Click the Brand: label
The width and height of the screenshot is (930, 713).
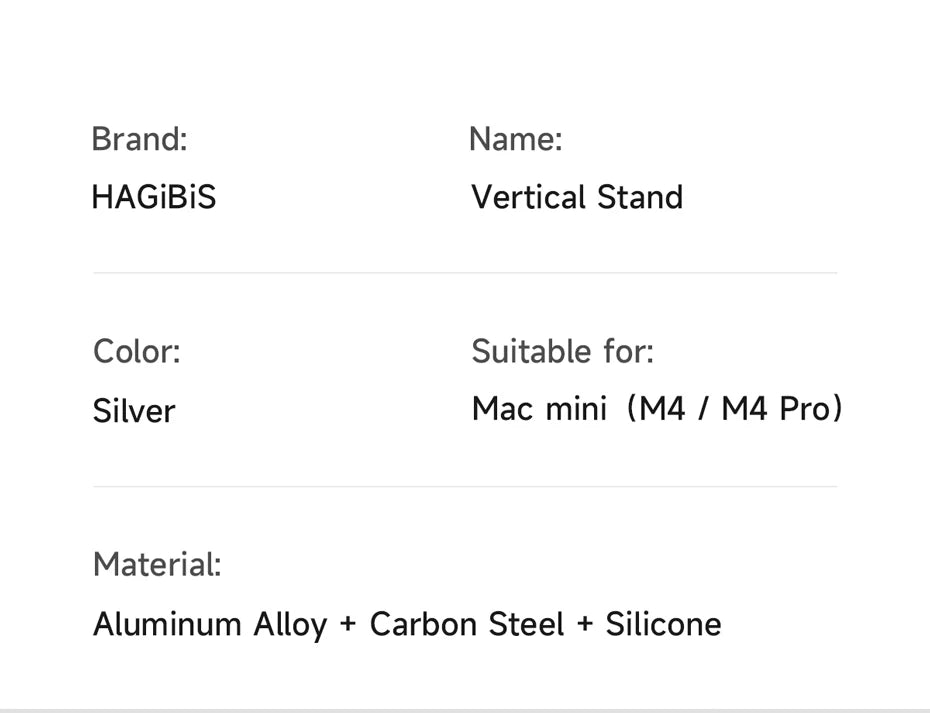[139, 139]
